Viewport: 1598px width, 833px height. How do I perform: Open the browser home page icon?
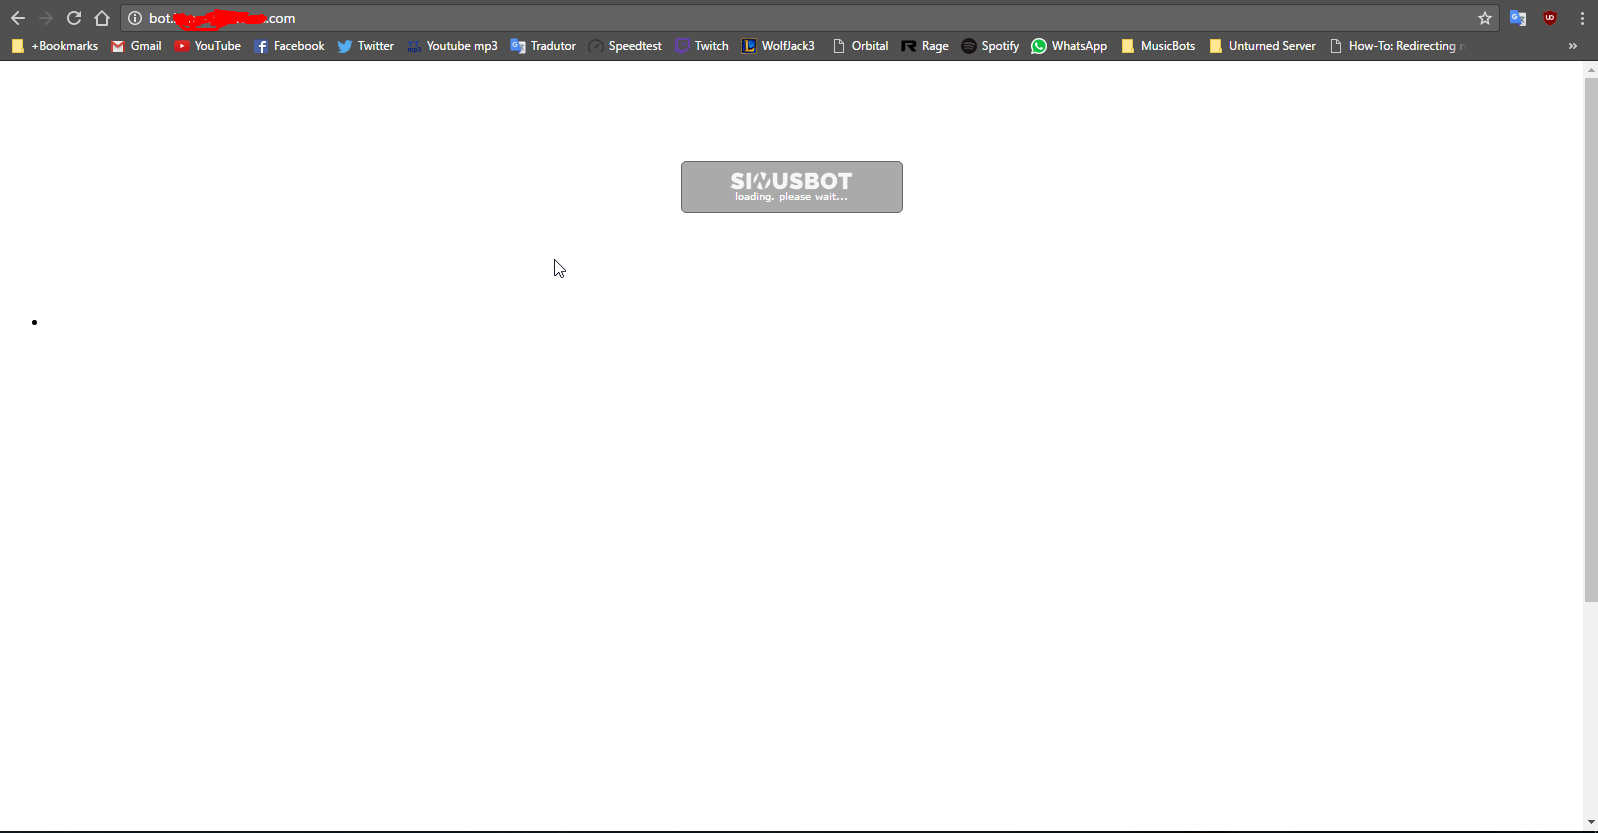tap(102, 18)
